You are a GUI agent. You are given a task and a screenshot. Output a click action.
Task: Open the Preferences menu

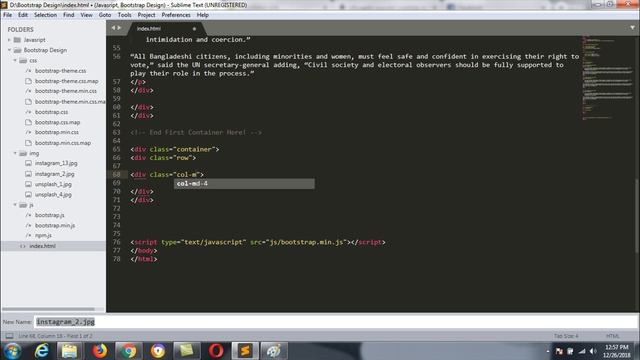click(x=176, y=15)
